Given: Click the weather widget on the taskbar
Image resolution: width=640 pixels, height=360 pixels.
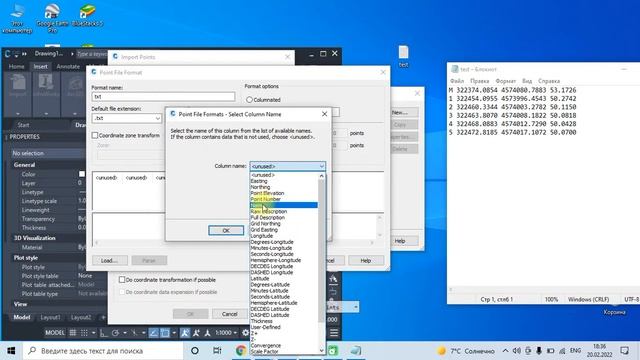Looking at the screenshot, I should click(466, 351).
